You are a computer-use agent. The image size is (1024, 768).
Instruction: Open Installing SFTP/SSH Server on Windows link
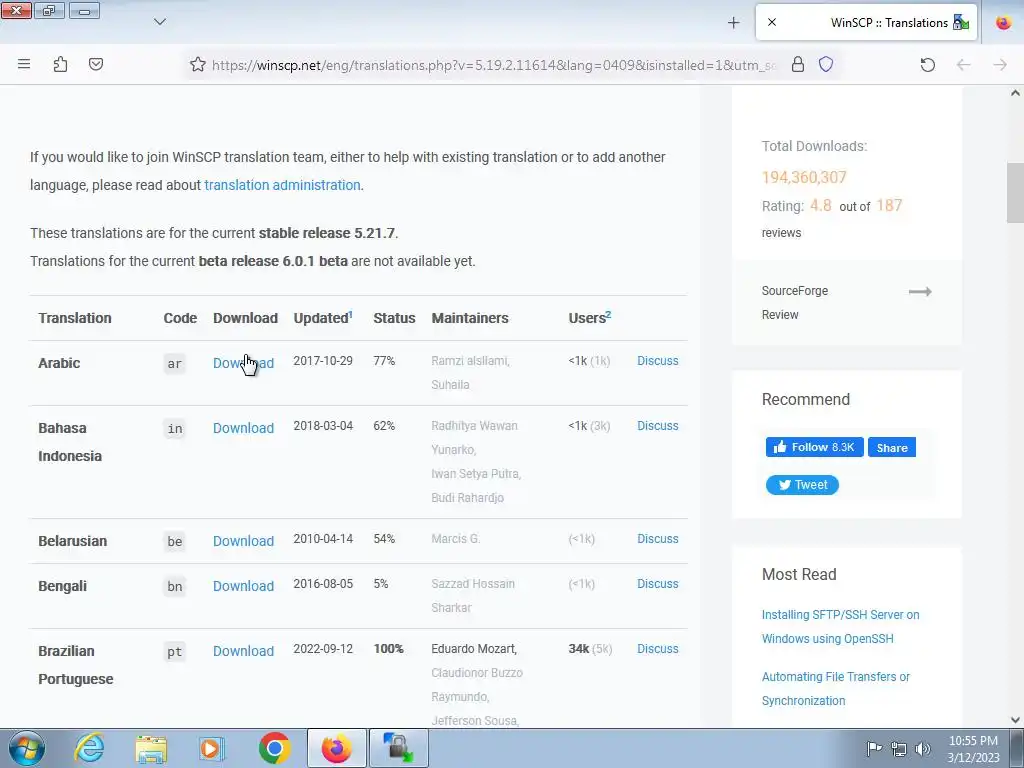(840, 627)
